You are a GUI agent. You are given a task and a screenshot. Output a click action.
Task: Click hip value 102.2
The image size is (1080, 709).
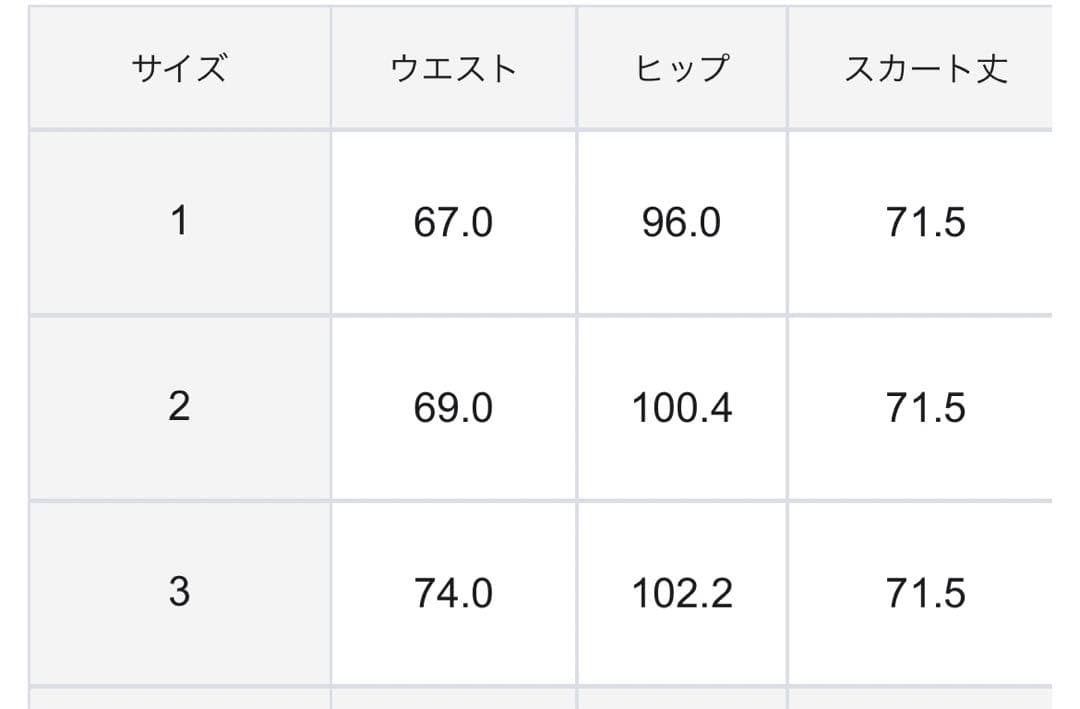tap(681, 593)
